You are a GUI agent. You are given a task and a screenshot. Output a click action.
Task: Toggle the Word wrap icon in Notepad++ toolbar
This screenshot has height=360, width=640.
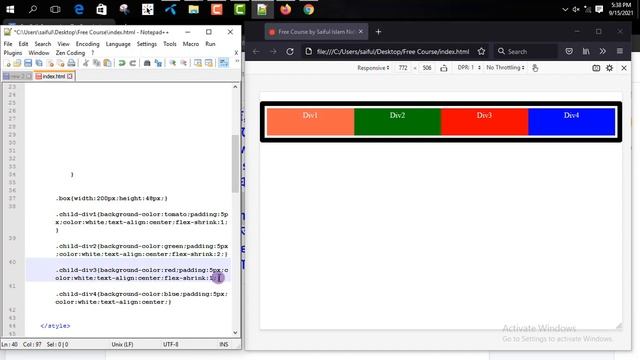coord(224,63)
